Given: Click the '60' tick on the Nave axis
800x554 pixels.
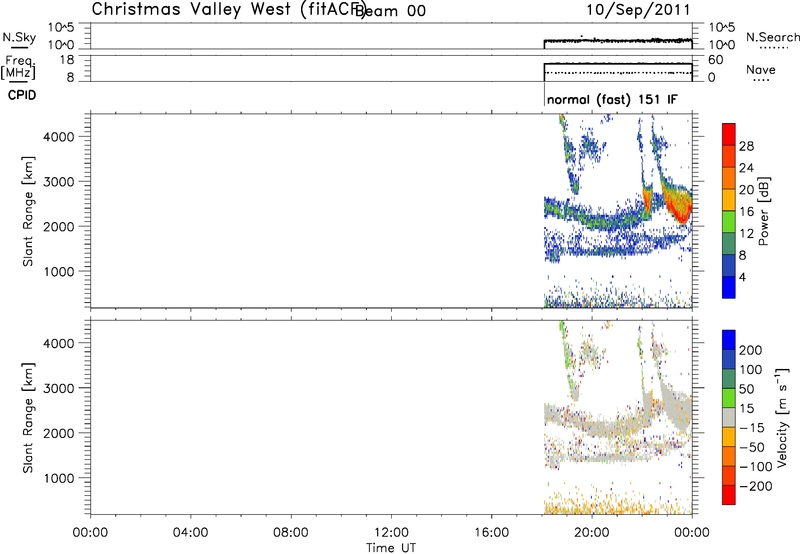Looking at the screenshot, I should point(715,60).
